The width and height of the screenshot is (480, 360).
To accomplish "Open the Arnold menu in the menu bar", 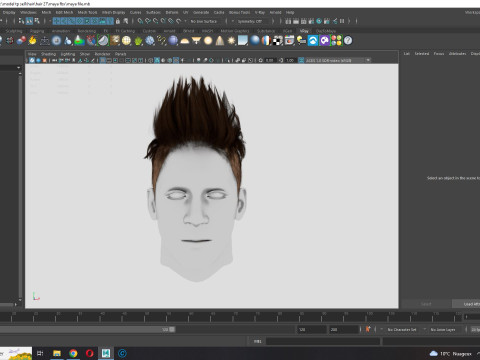I will (275, 12).
